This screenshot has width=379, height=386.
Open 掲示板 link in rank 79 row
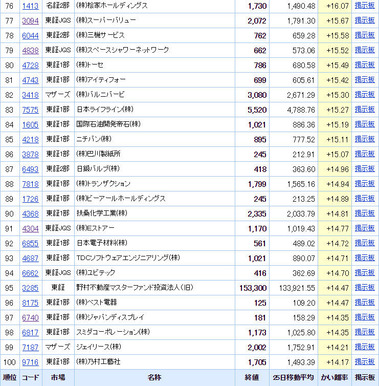coord(365,50)
